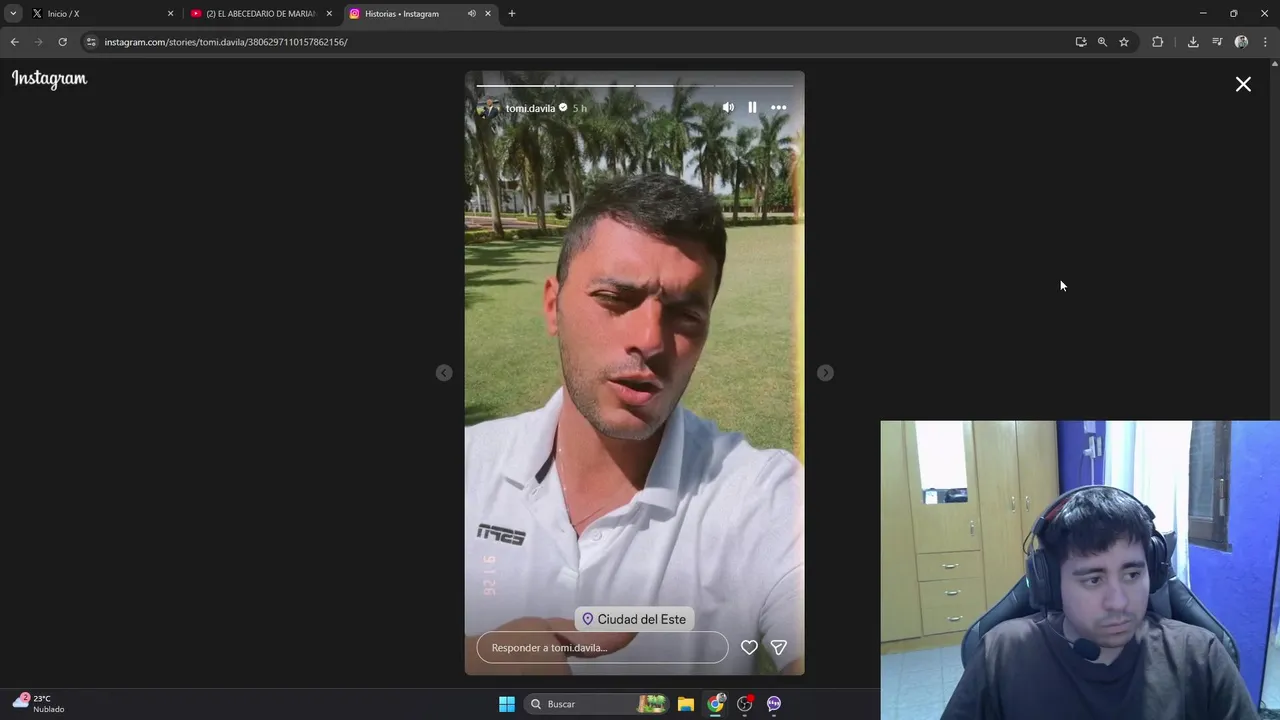The width and height of the screenshot is (1280, 720).
Task: Close the Inicio / X tab
Action: tap(170, 14)
